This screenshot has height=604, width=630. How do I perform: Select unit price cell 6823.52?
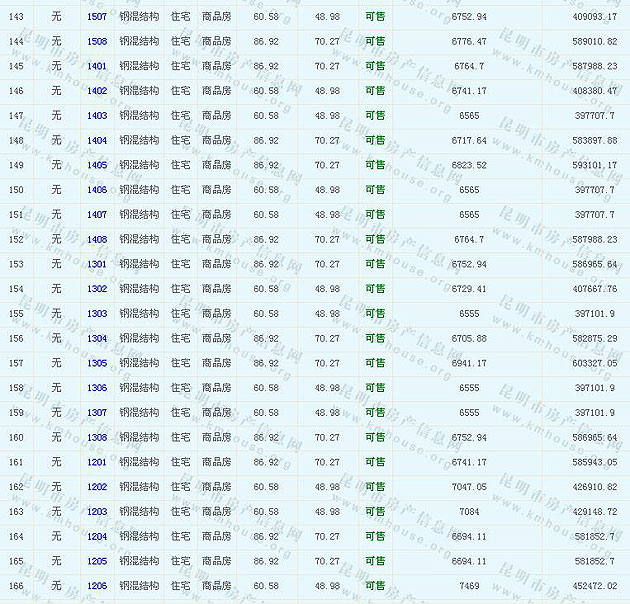tap(469, 165)
